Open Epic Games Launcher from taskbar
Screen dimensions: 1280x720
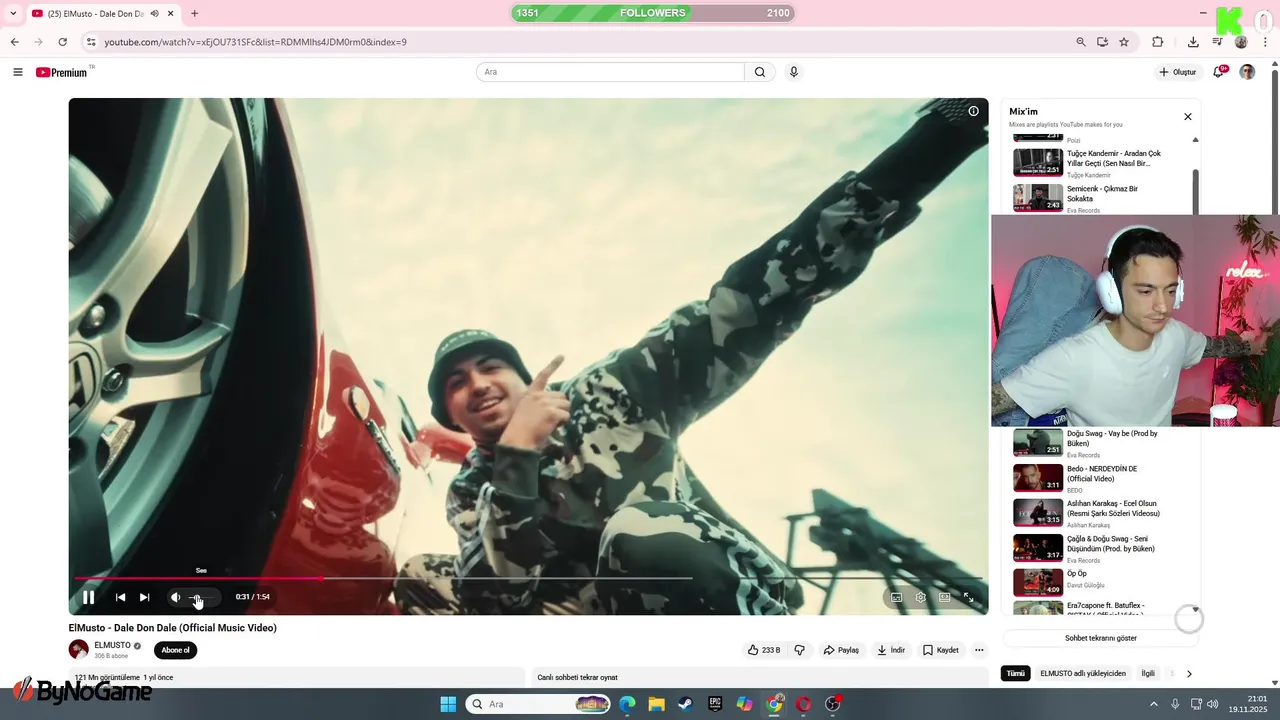715,704
